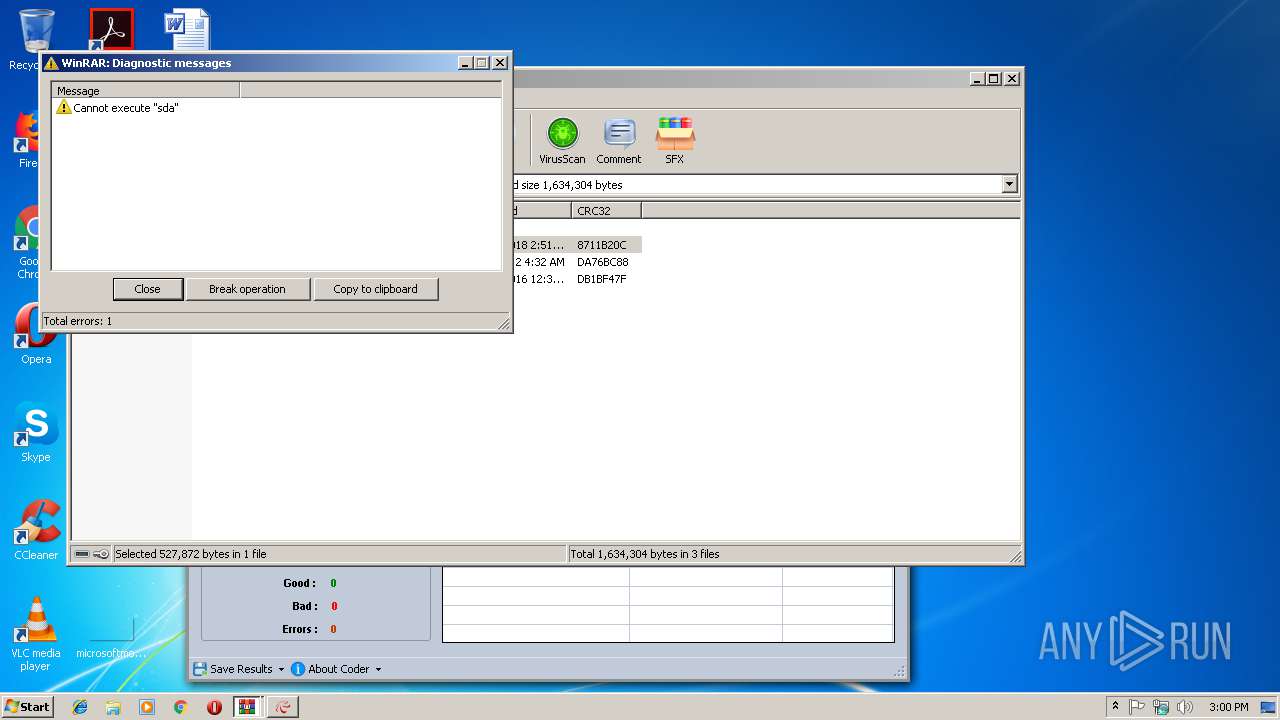Click Copy to clipboard button
Viewport: 1280px width, 720px height.
375,289
